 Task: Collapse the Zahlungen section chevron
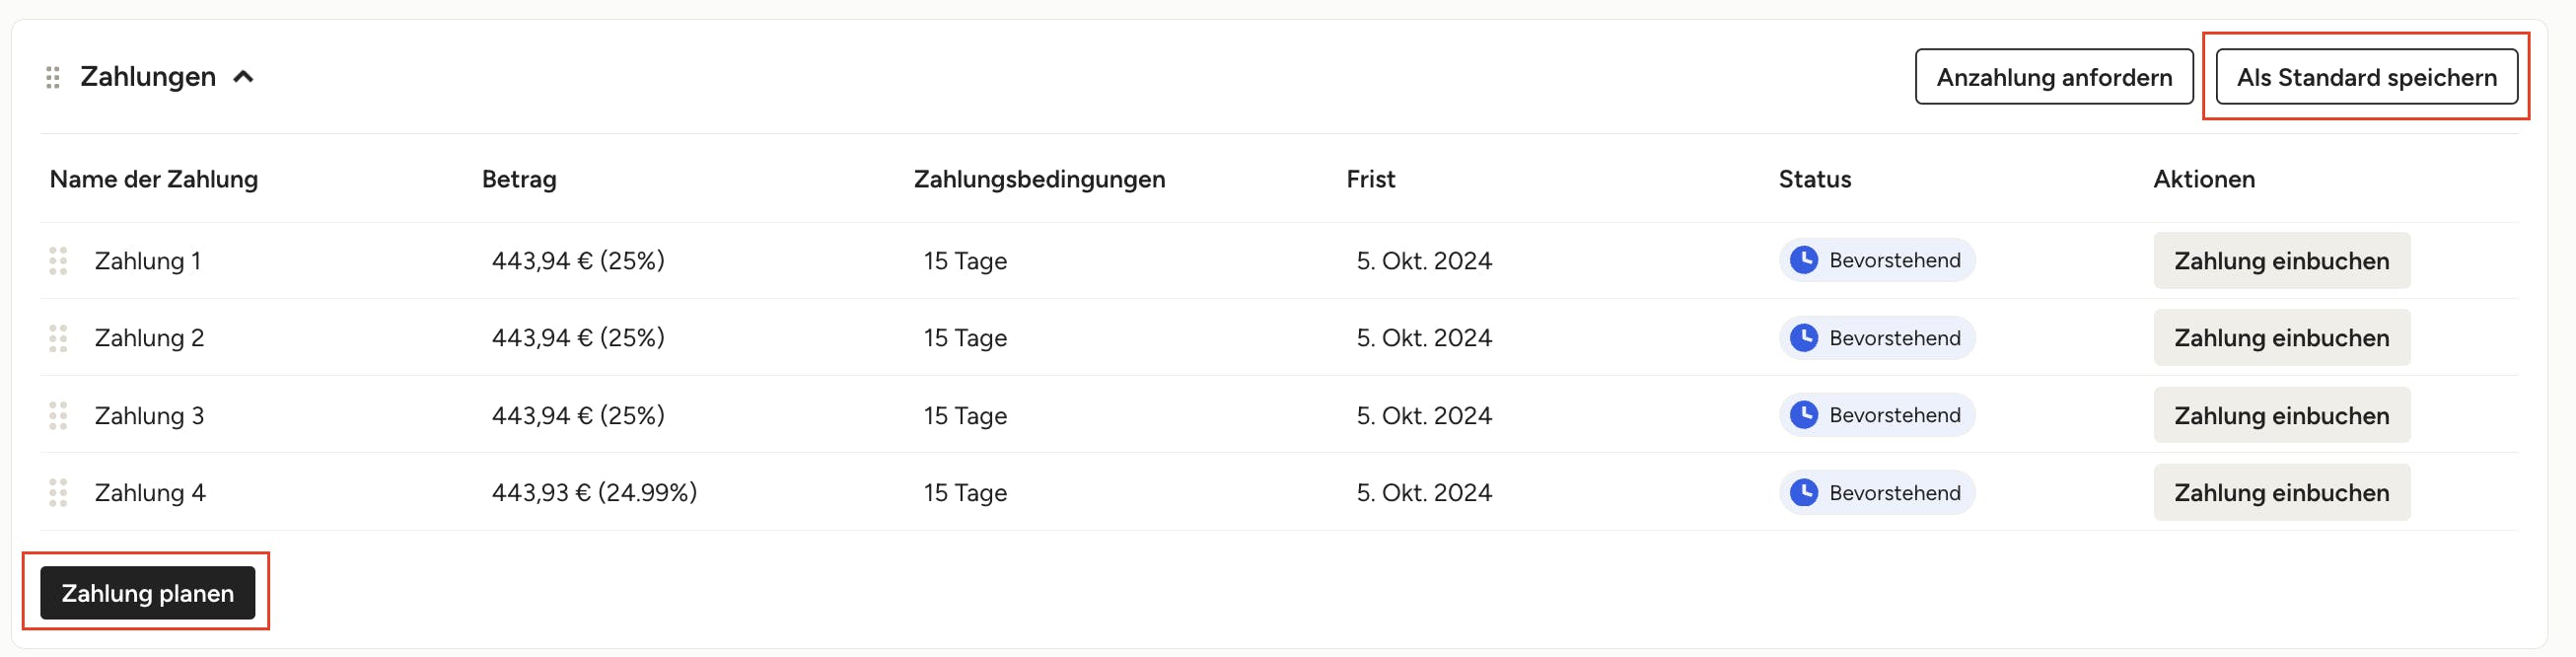pyautogui.click(x=243, y=77)
